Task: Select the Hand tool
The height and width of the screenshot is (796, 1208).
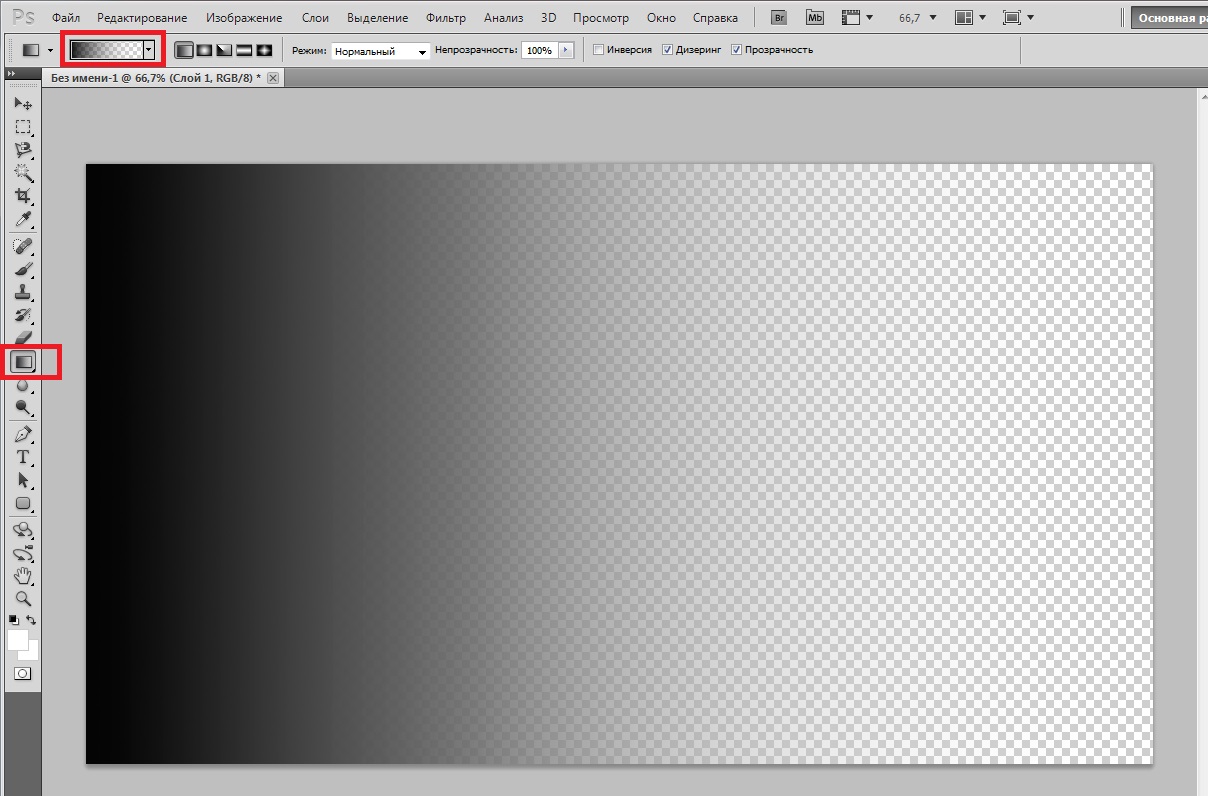Action: coord(22,576)
